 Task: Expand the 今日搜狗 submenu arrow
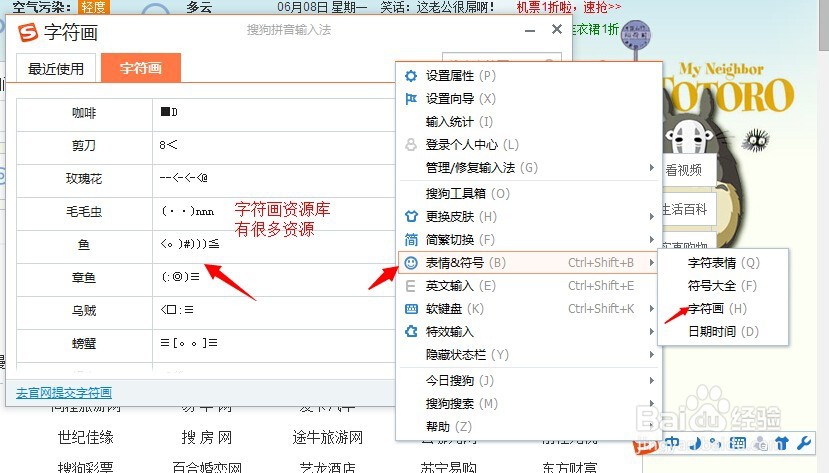(651, 381)
